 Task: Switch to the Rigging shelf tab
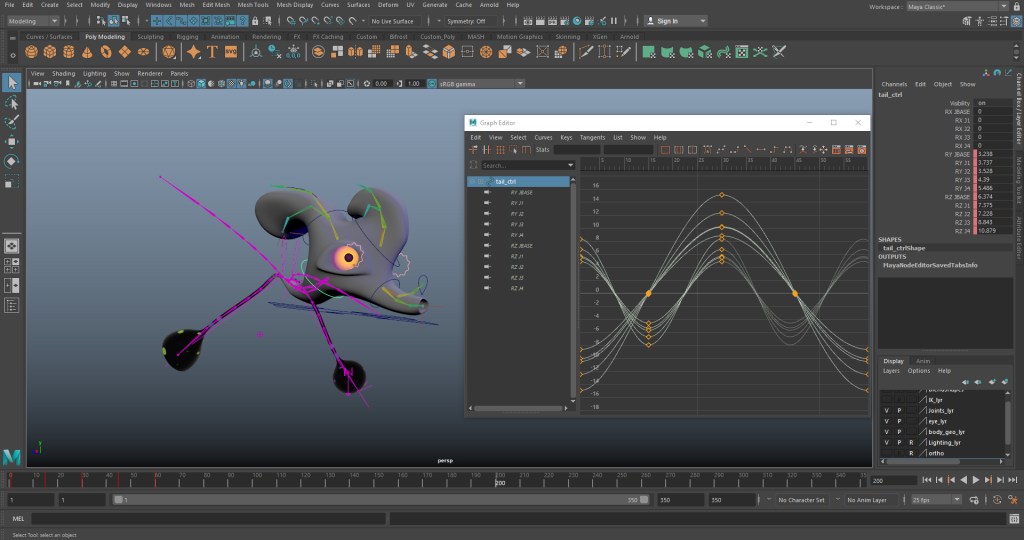pyautogui.click(x=188, y=36)
